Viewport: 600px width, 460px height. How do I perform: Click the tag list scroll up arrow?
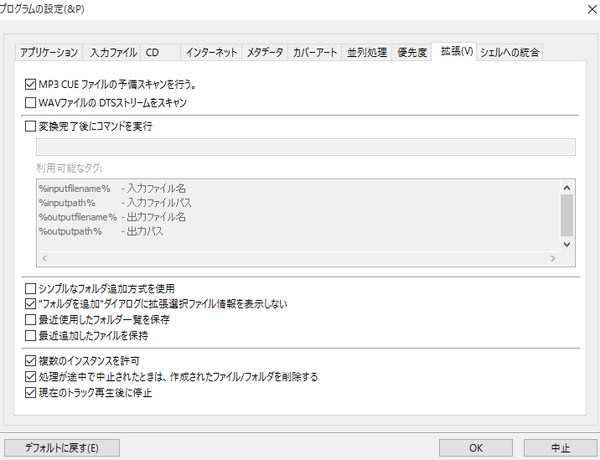567,188
